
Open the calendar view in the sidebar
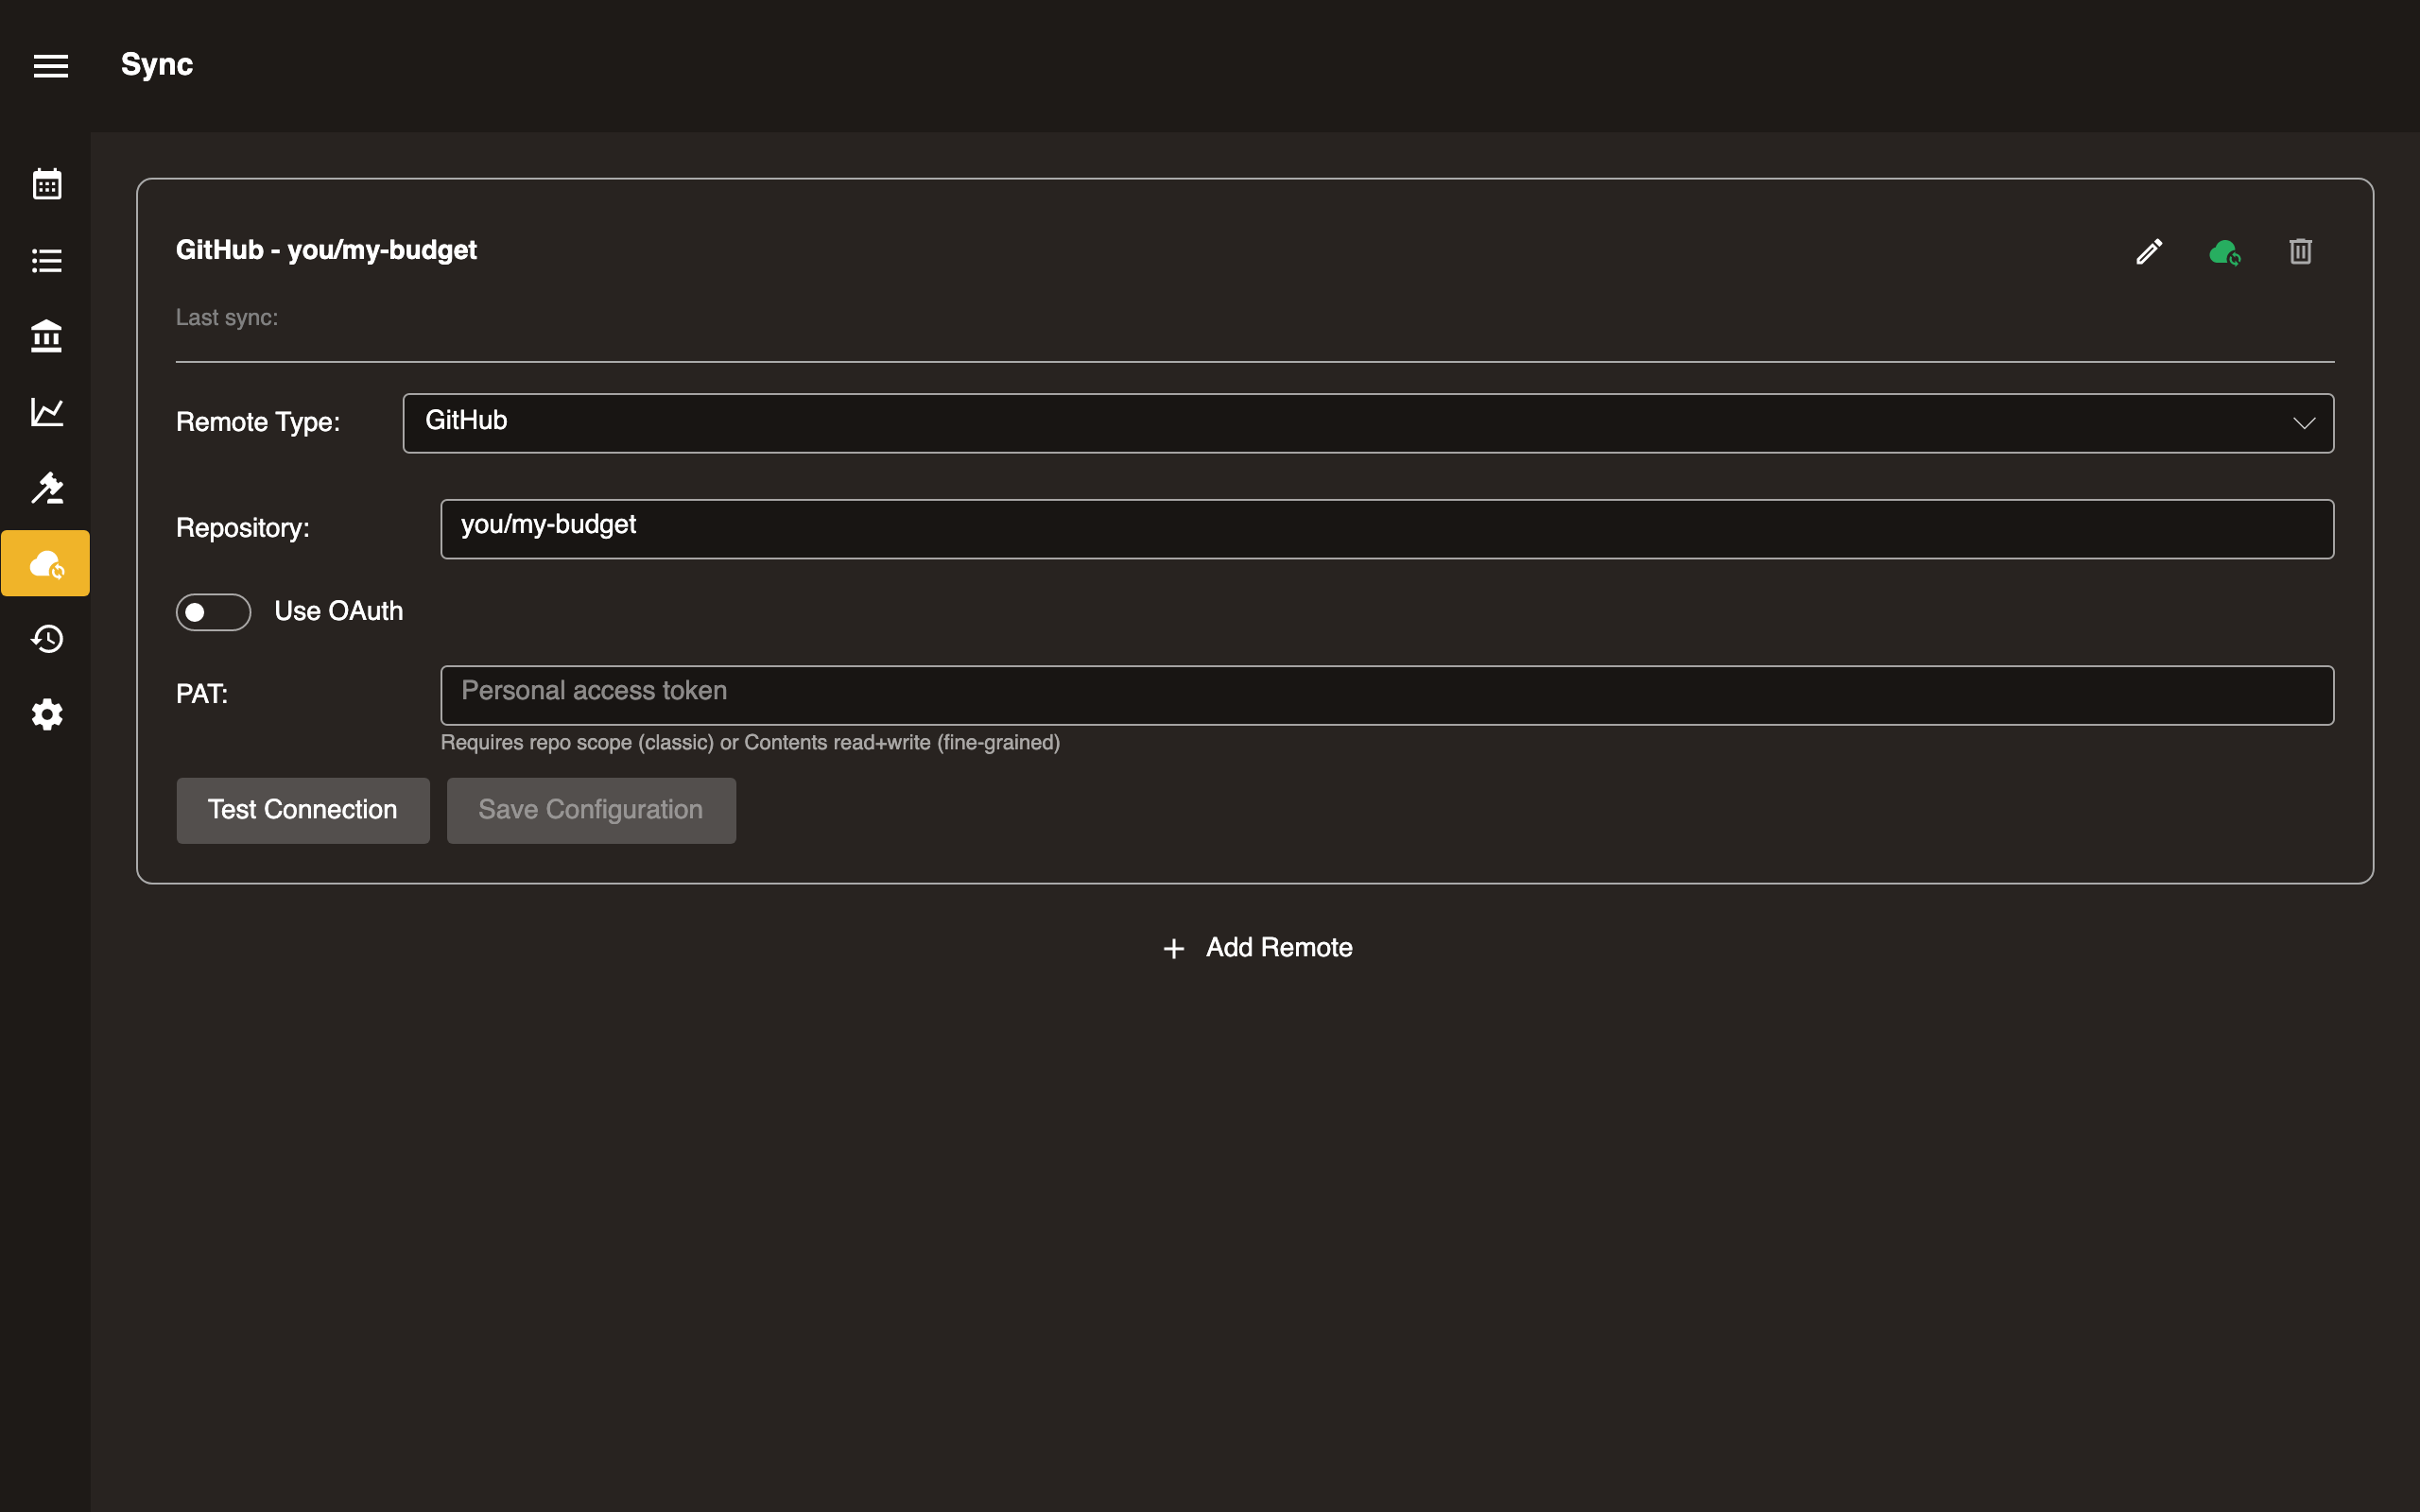point(46,183)
